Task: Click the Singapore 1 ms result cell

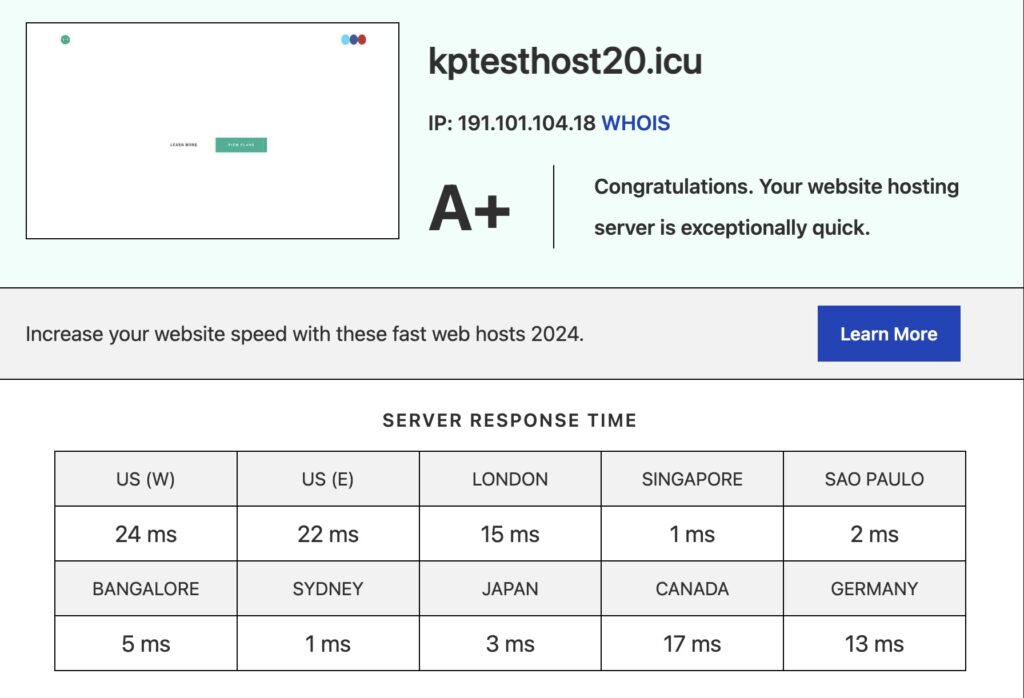Action: coord(694,533)
